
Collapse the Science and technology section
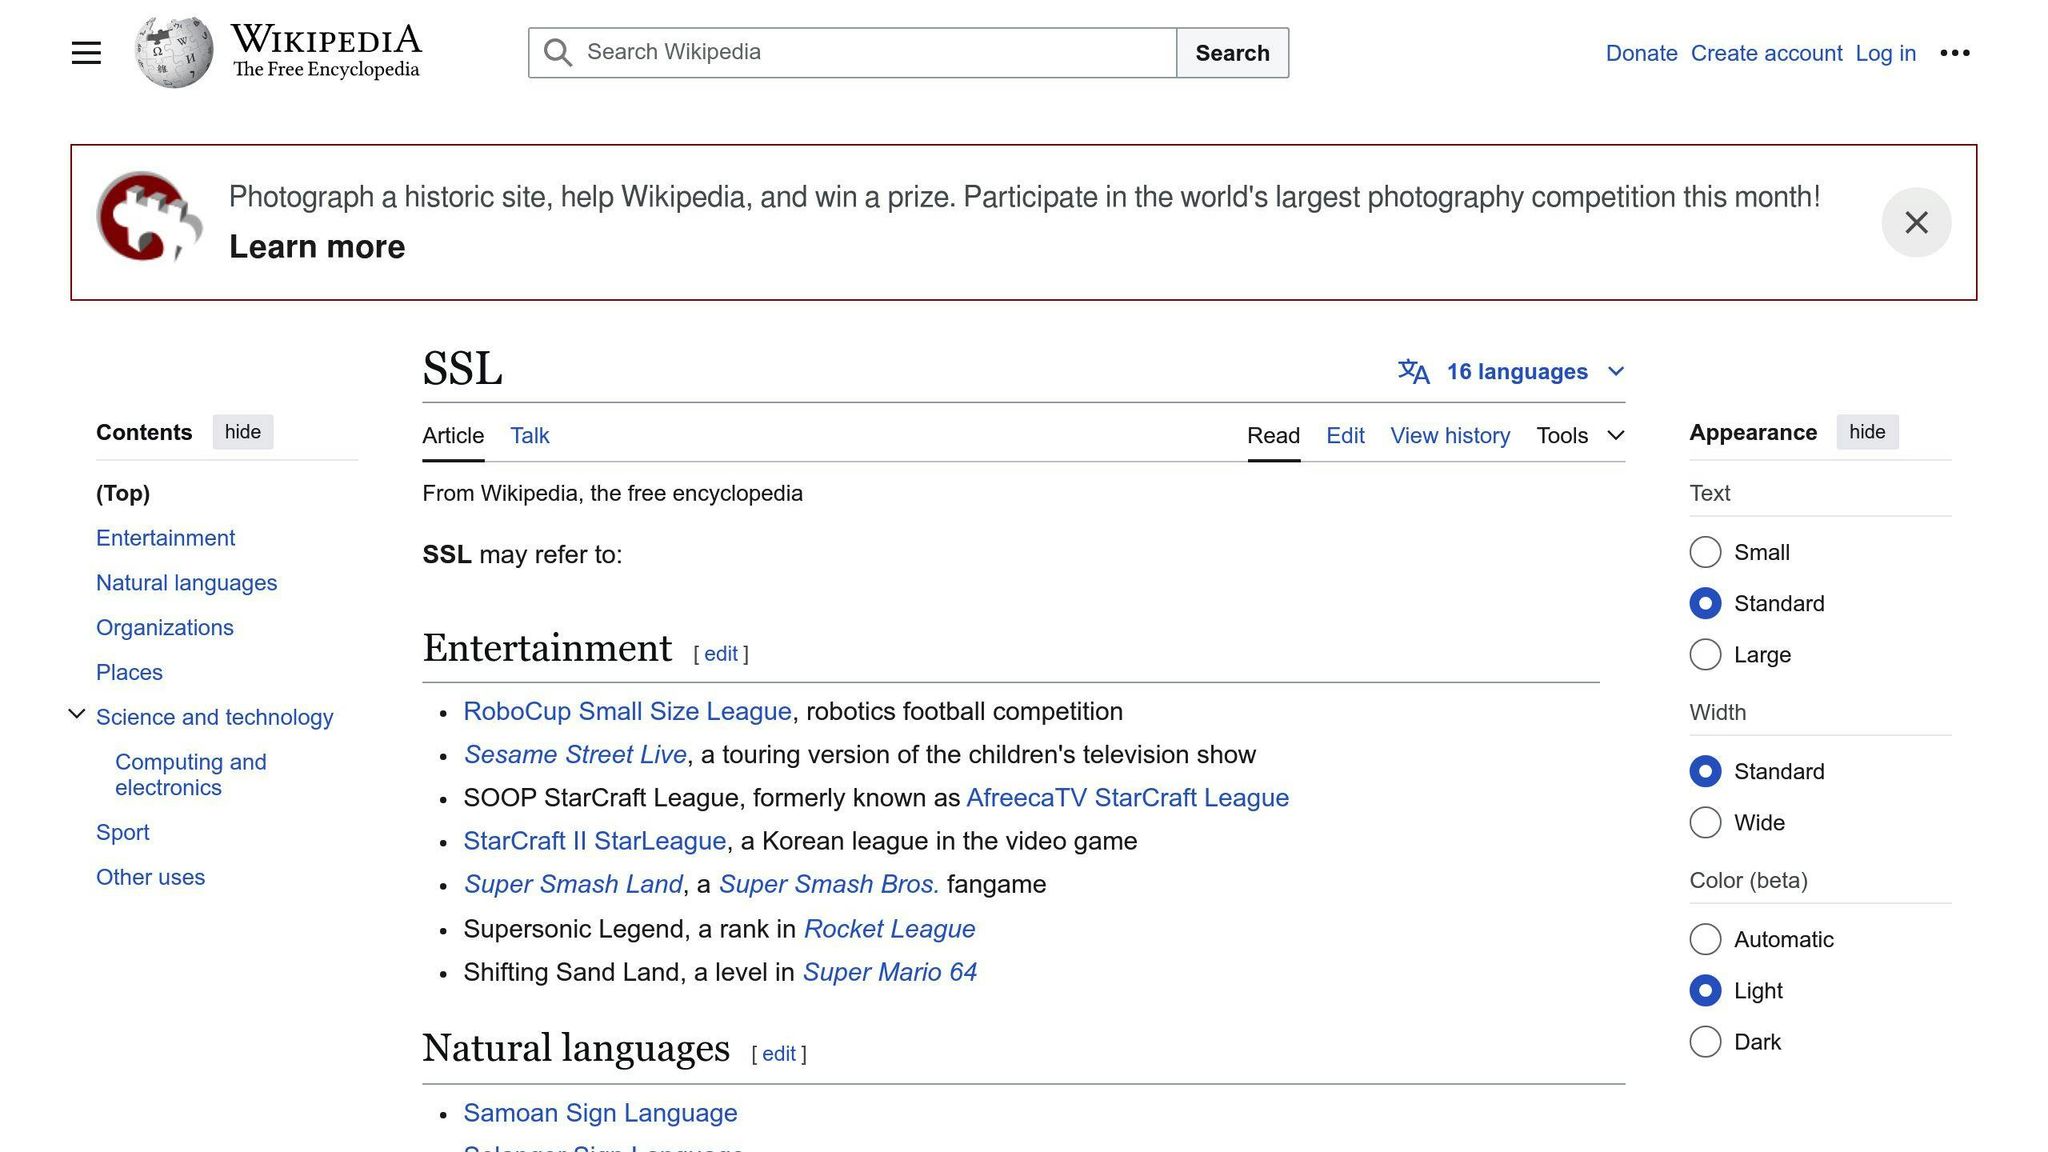77,713
